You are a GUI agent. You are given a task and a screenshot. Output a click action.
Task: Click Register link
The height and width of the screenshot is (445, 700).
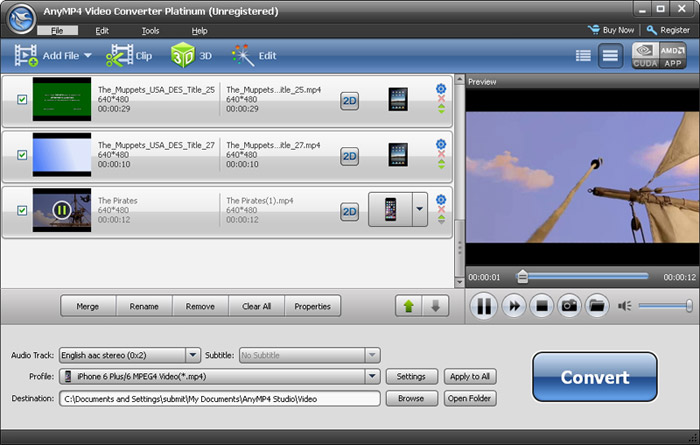(x=668, y=30)
